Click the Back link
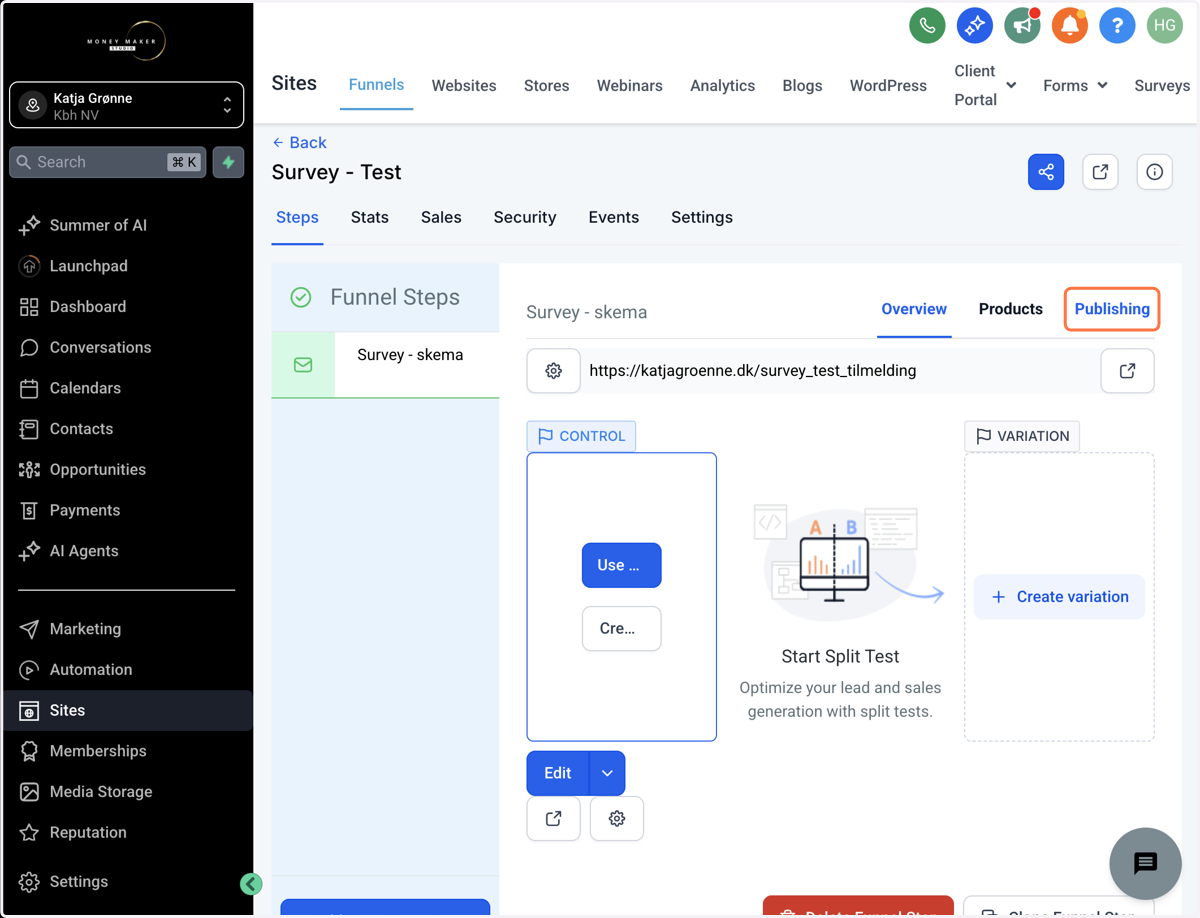The height and width of the screenshot is (918, 1200). pyautogui.click(x=300, y=143)
